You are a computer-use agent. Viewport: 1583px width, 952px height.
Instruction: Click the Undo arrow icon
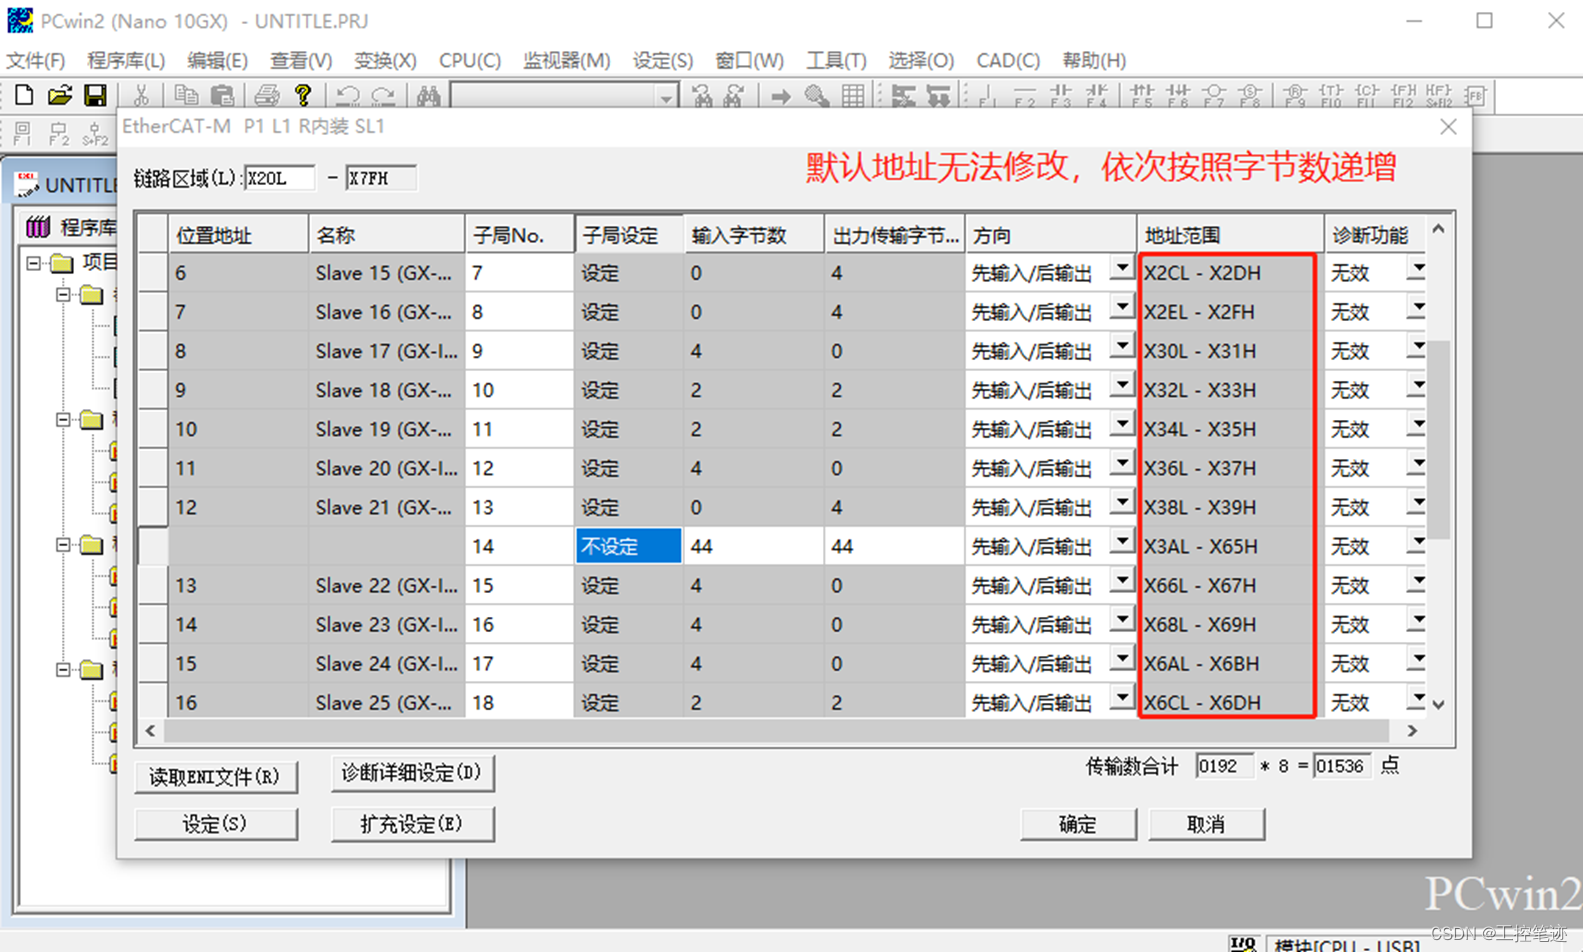[347, 95]
